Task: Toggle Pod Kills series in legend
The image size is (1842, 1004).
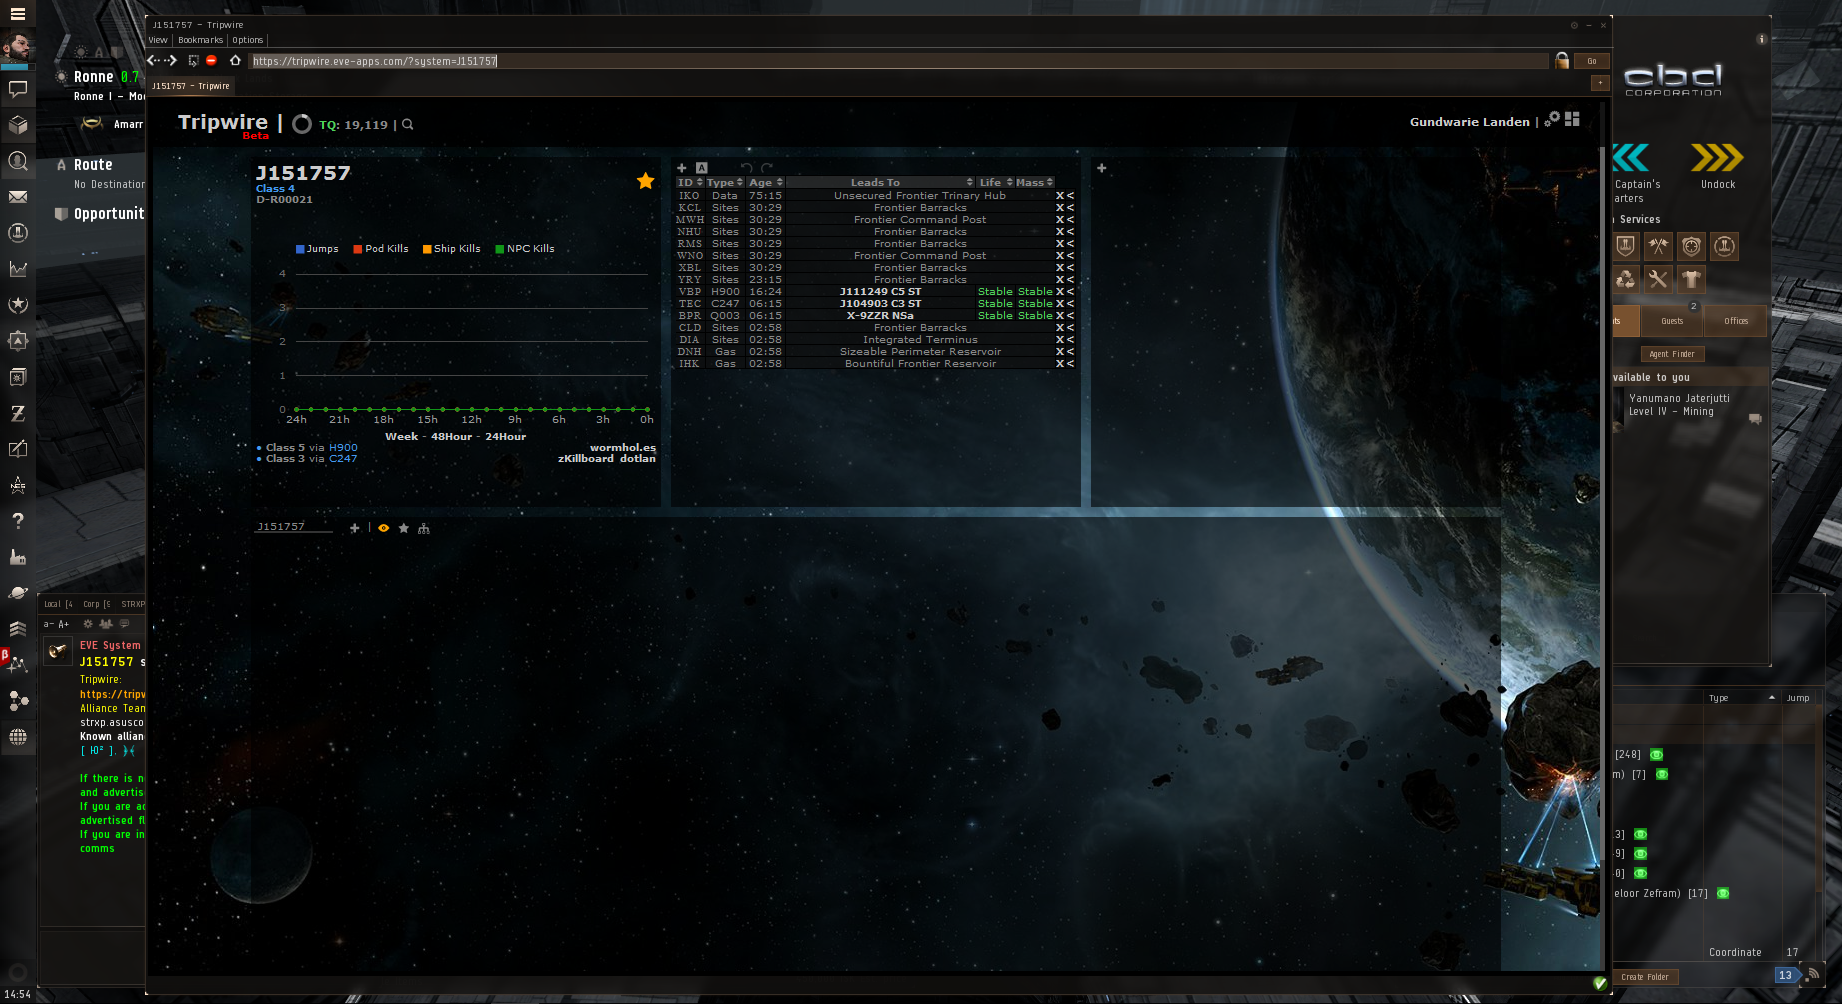Action: (x=381, y=249)
